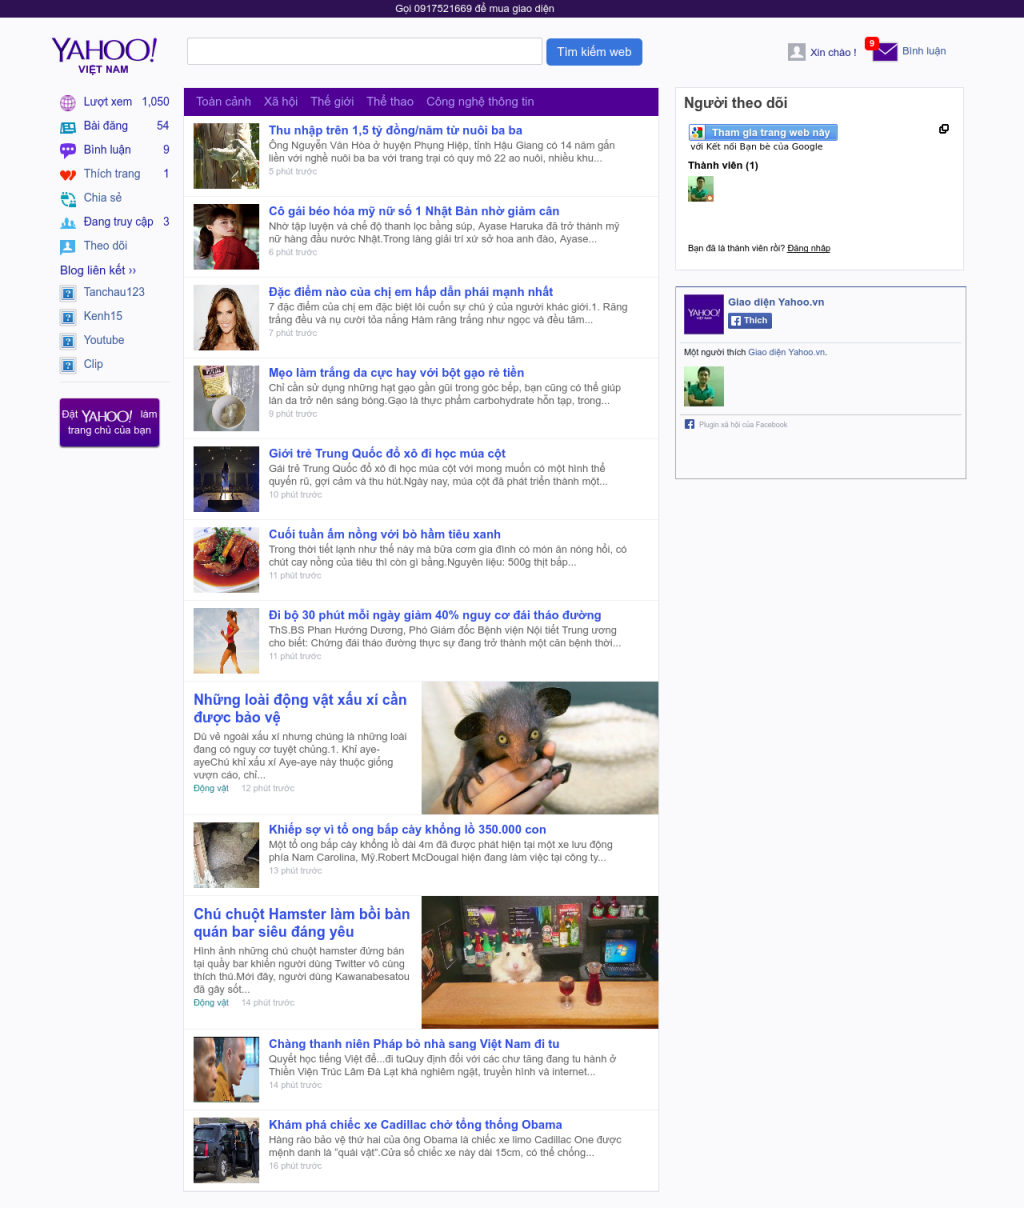Enable Tham gia trang web này membership
This screenshot has height=1208, width=1024.
point(762,132)
